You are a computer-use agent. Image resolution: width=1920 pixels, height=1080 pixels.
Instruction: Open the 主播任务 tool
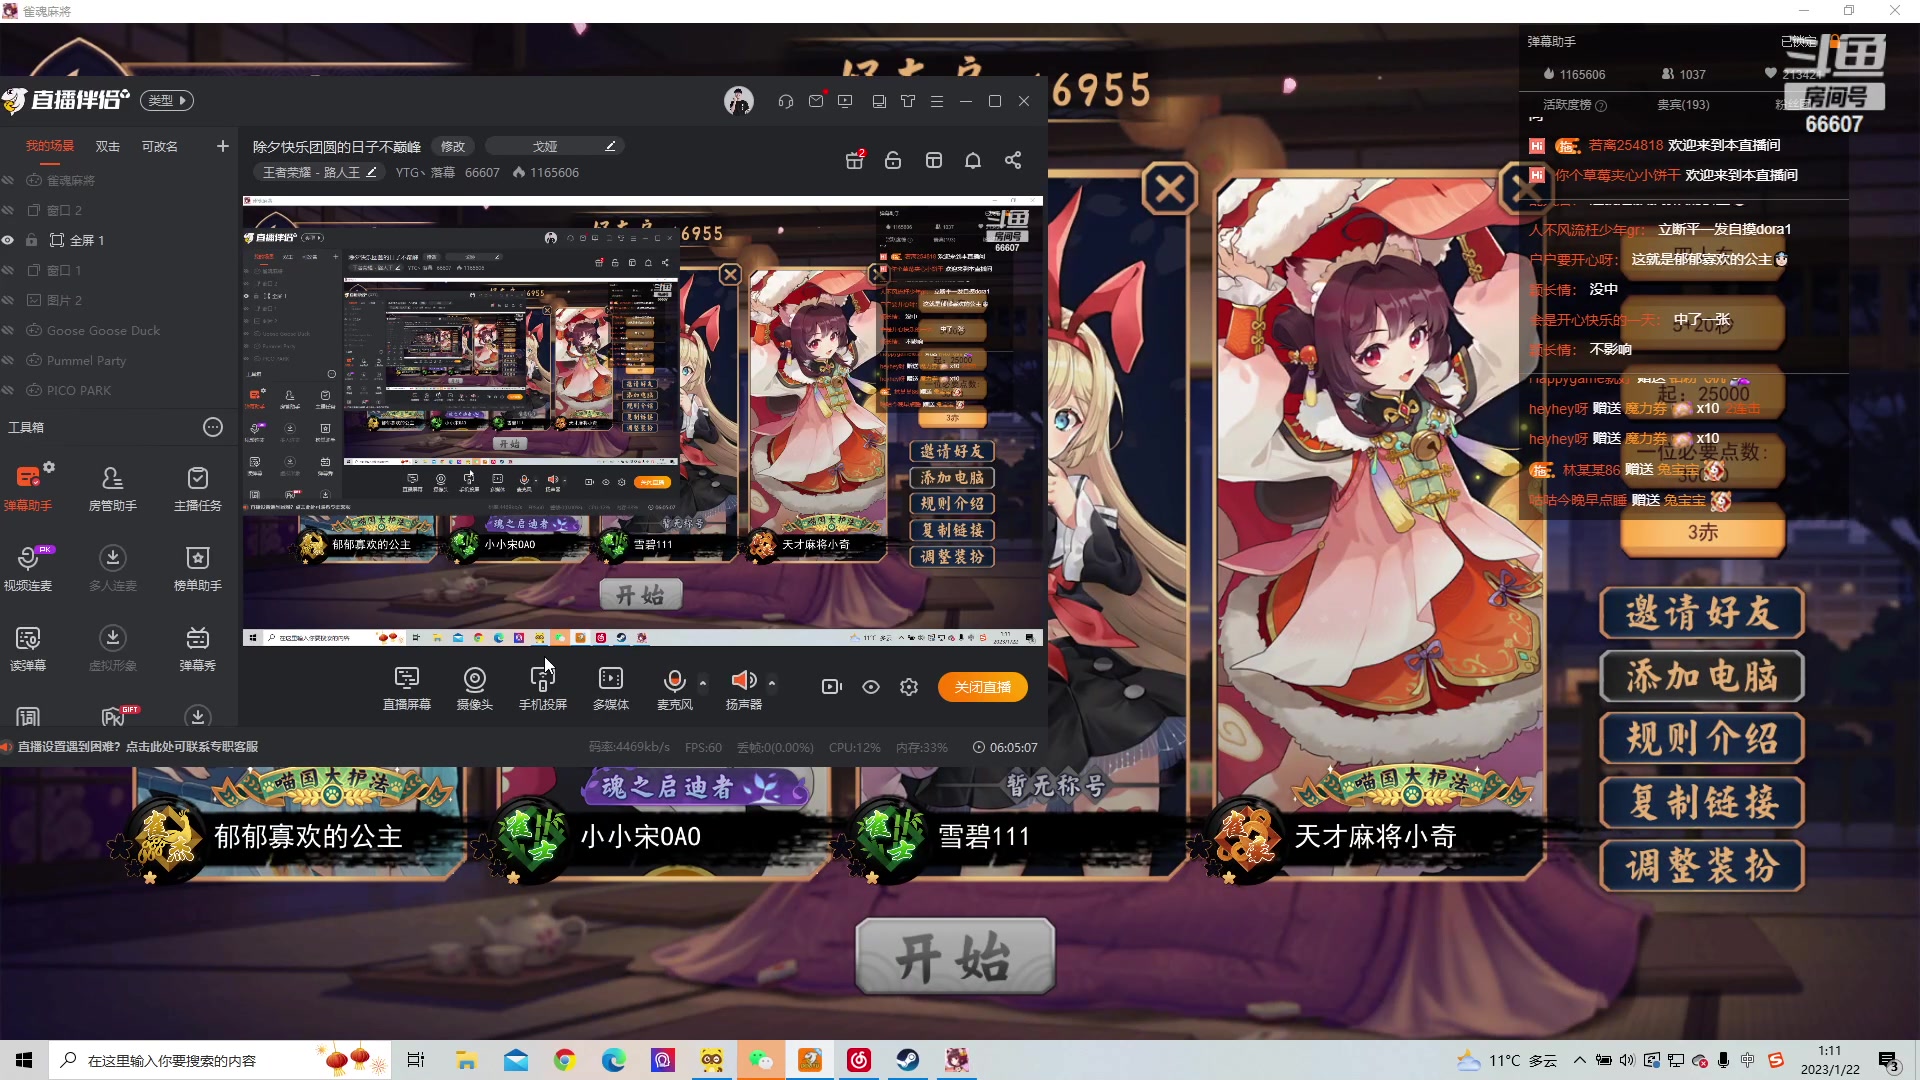pos(198,488)
